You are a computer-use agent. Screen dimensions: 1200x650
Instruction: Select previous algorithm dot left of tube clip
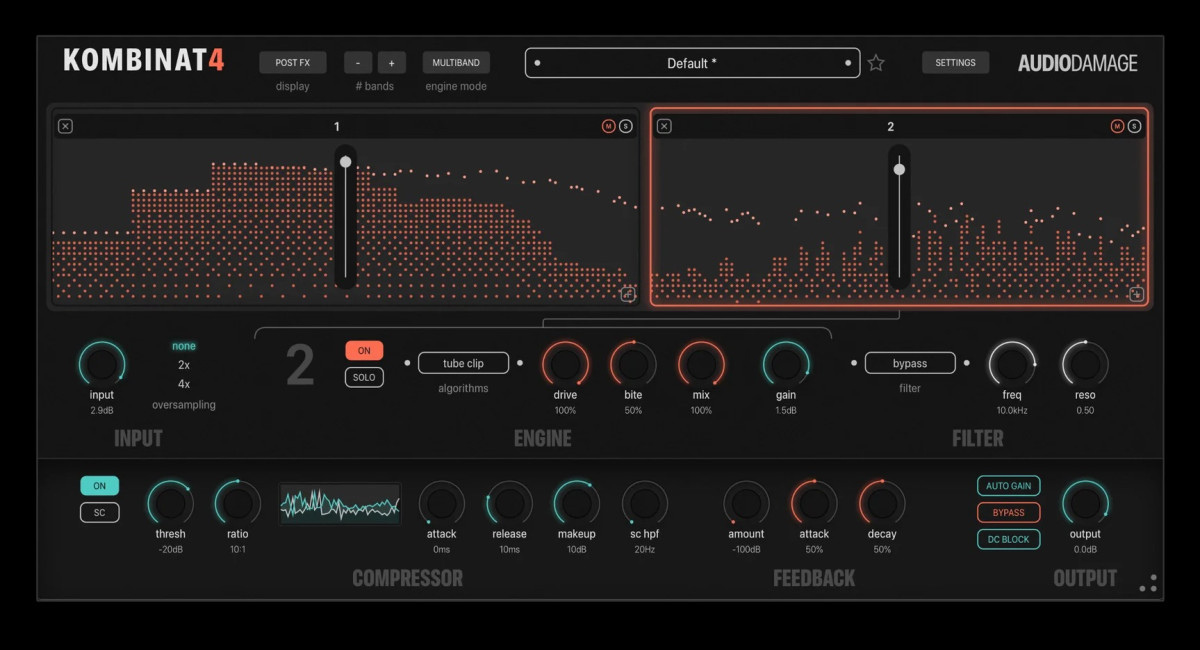[407, 364]
